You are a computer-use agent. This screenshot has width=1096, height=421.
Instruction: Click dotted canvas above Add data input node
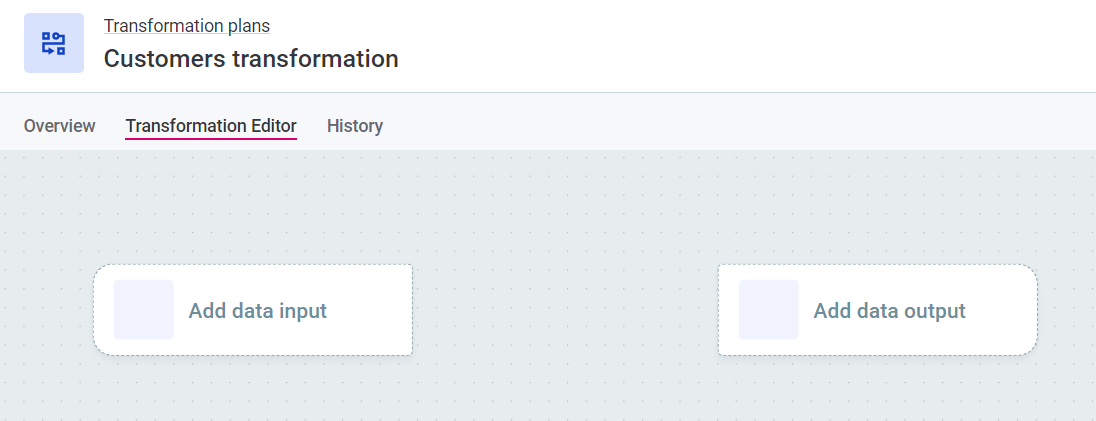pyautogui.click(x=253, y=210)
